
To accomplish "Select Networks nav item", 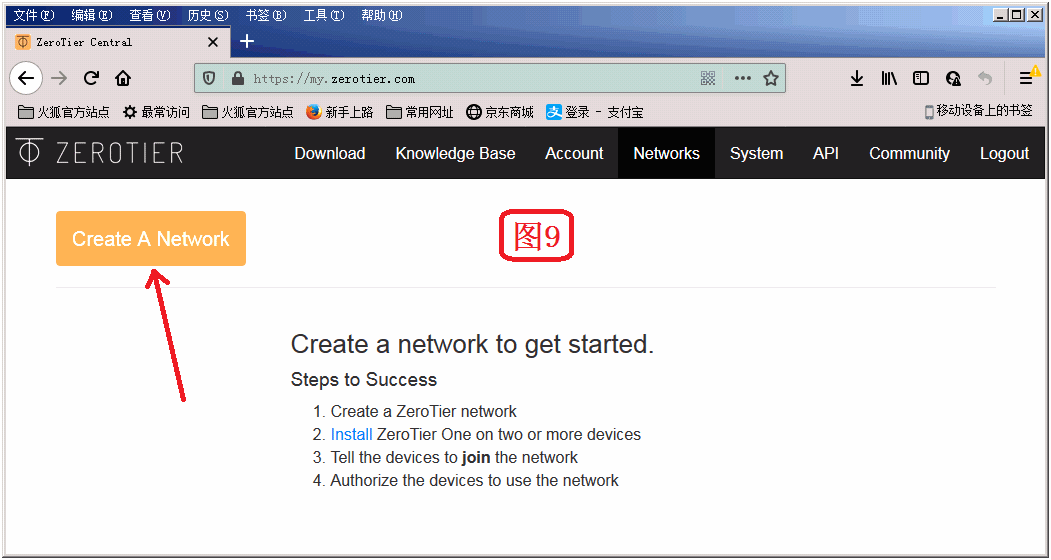I will click(x=666, y=153).
